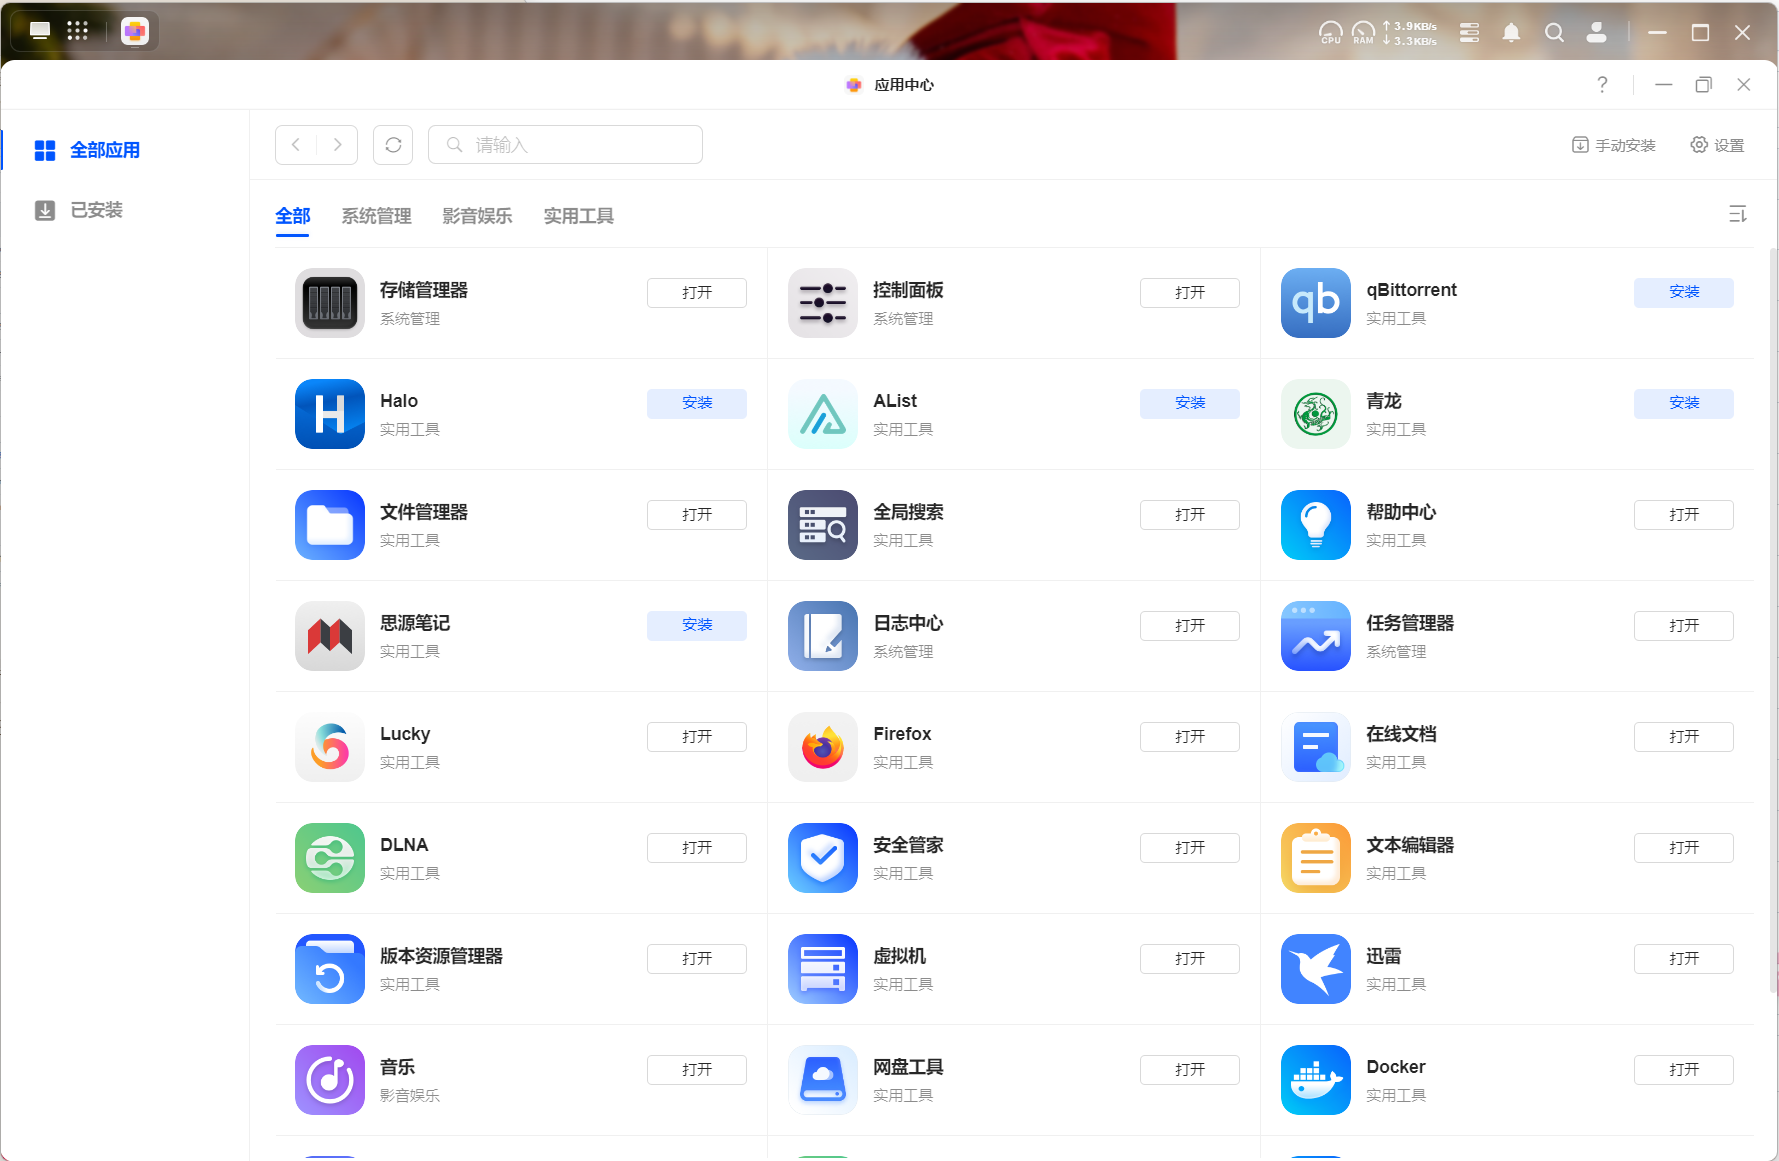Click the 帮助中心 lightbulb icon

click(1316, 525)
